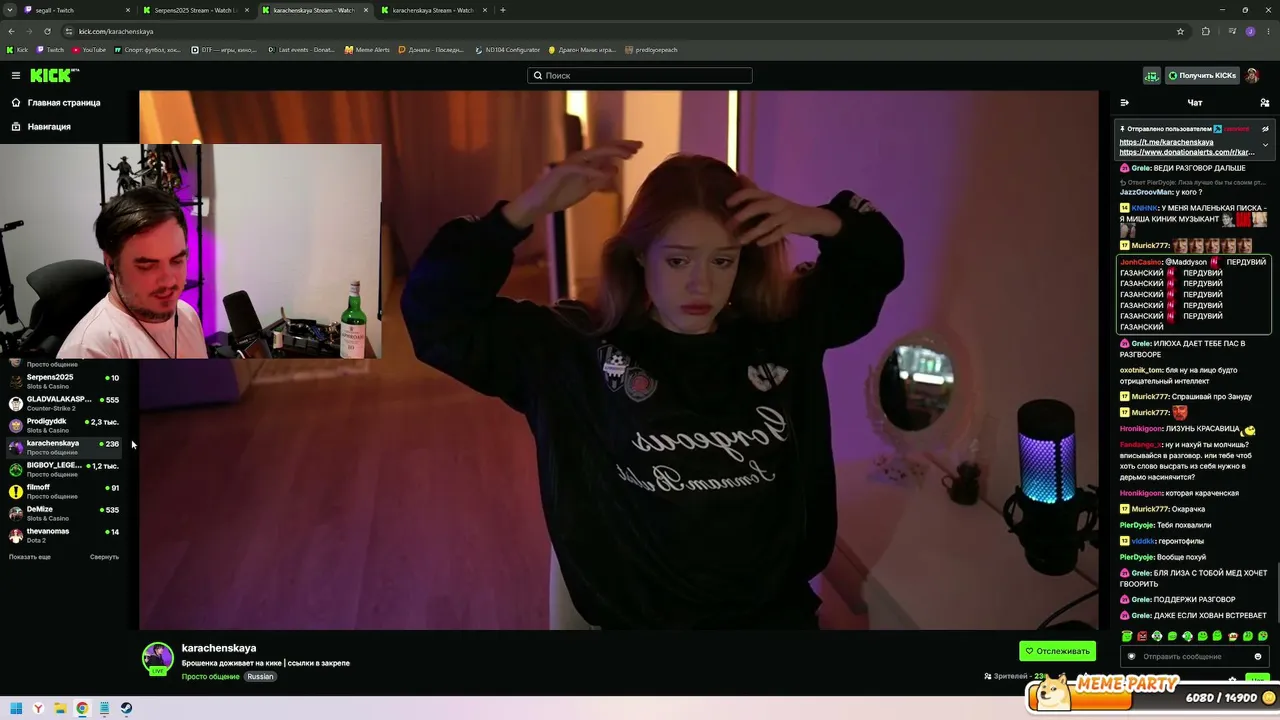
Task: Open Главная страница in the sidebar
Action: (x=56, y=103)
